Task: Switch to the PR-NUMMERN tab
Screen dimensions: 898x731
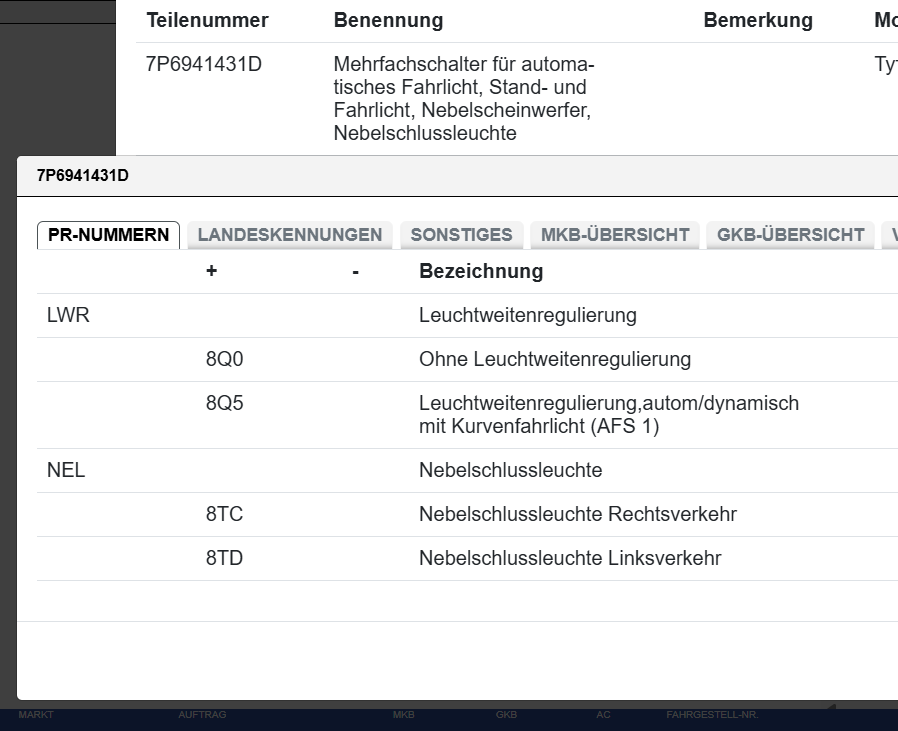Action: tap(109, 235)
